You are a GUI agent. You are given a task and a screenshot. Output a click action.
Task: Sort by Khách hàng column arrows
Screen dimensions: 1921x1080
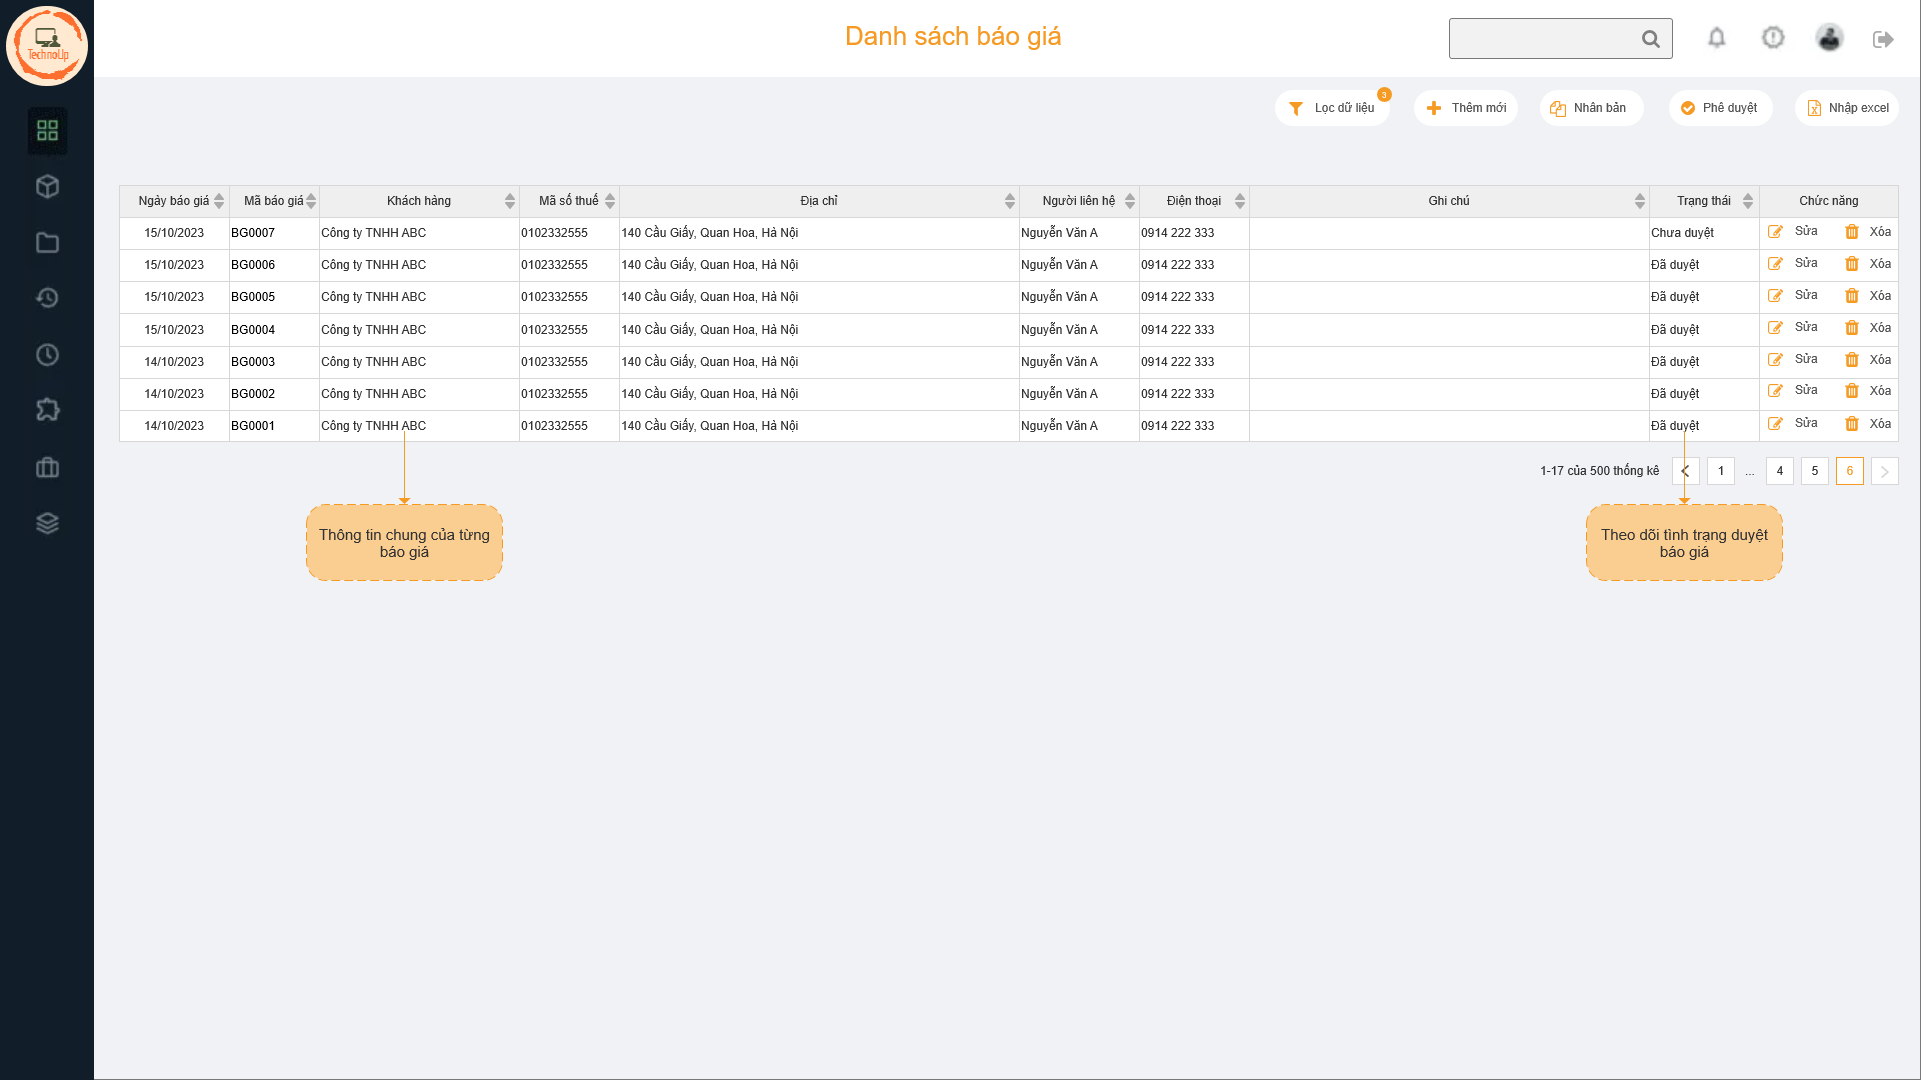[510, 201]
